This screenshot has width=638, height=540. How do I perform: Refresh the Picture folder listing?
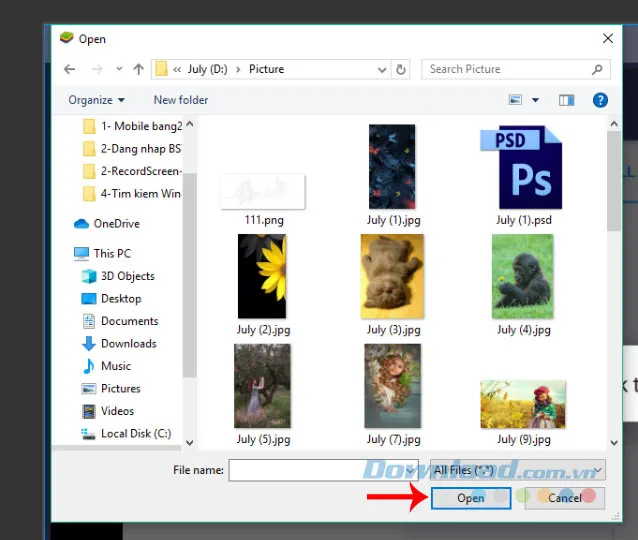401,69
